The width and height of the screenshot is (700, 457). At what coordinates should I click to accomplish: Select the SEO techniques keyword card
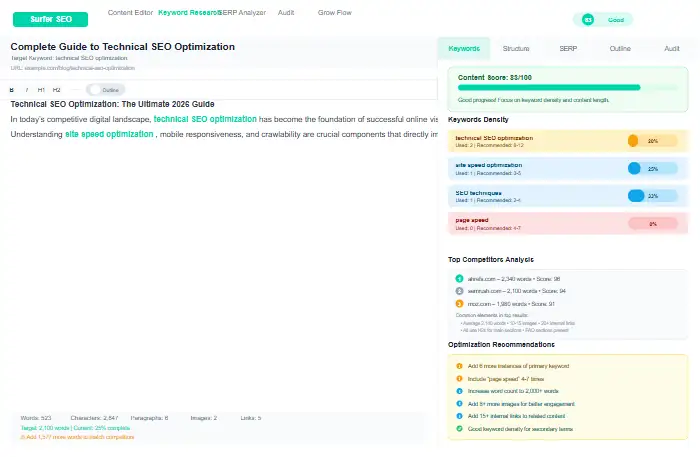[x=567, y=196]
